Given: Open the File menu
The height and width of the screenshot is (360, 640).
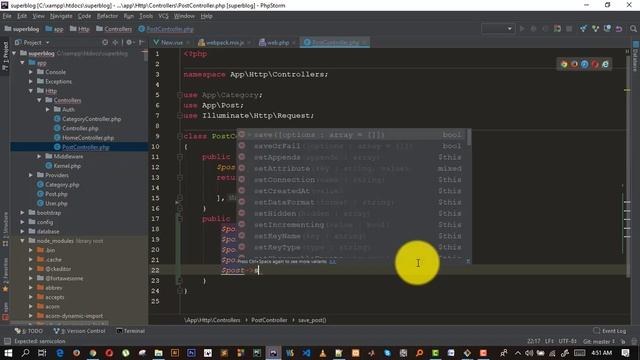Looking at the screenshot, I should click(x=7, y=16).
